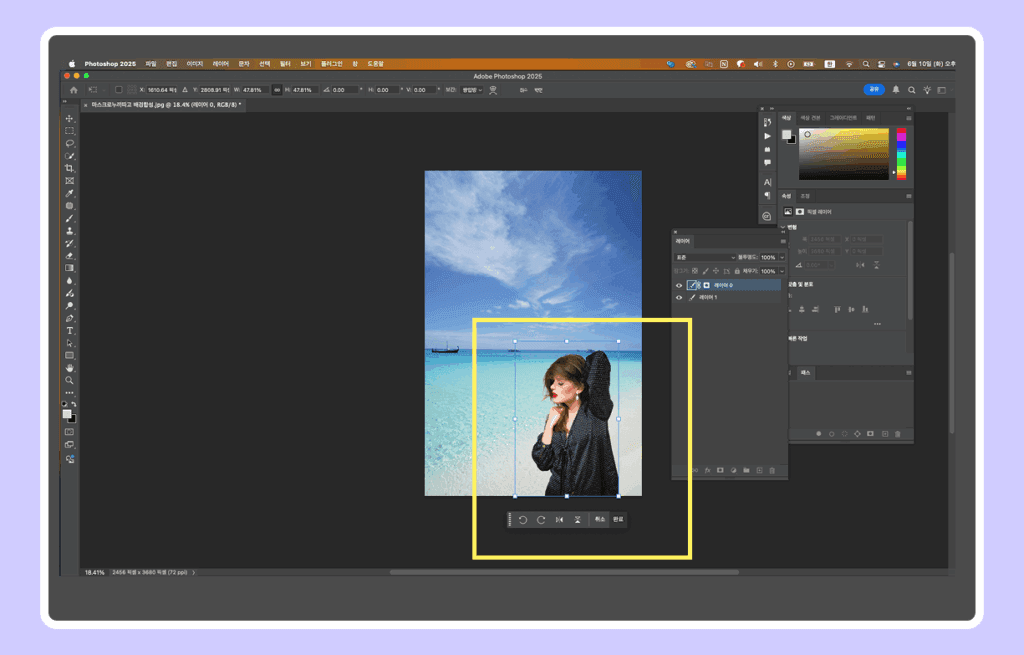This screenshot has width=1024, height=655.
Task: Switch to the 그레이디언트 tab
Action: (843, 118)
